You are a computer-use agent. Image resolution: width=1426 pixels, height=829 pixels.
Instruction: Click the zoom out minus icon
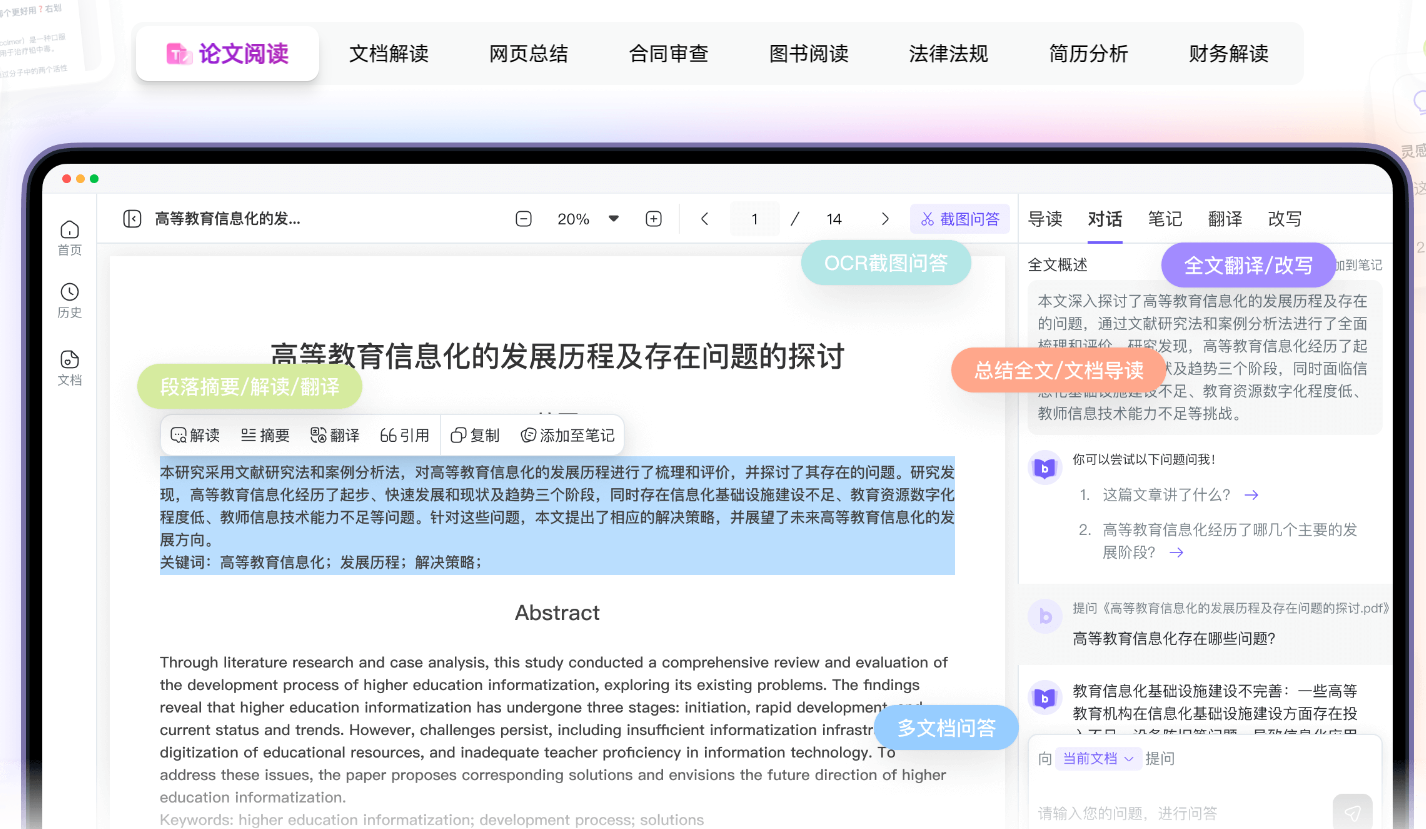523,219
